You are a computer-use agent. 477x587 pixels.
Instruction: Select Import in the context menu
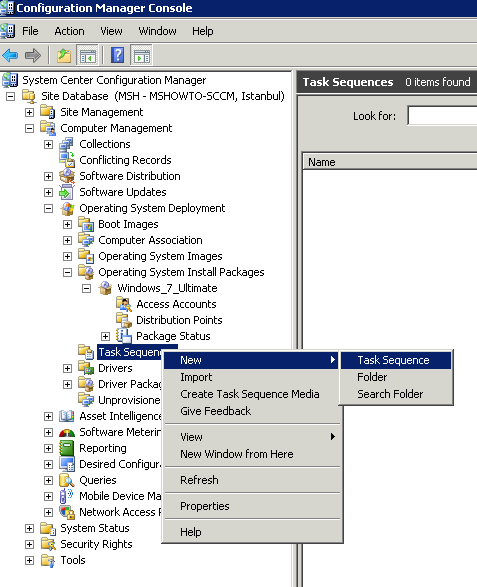click(x=252, y=377)
